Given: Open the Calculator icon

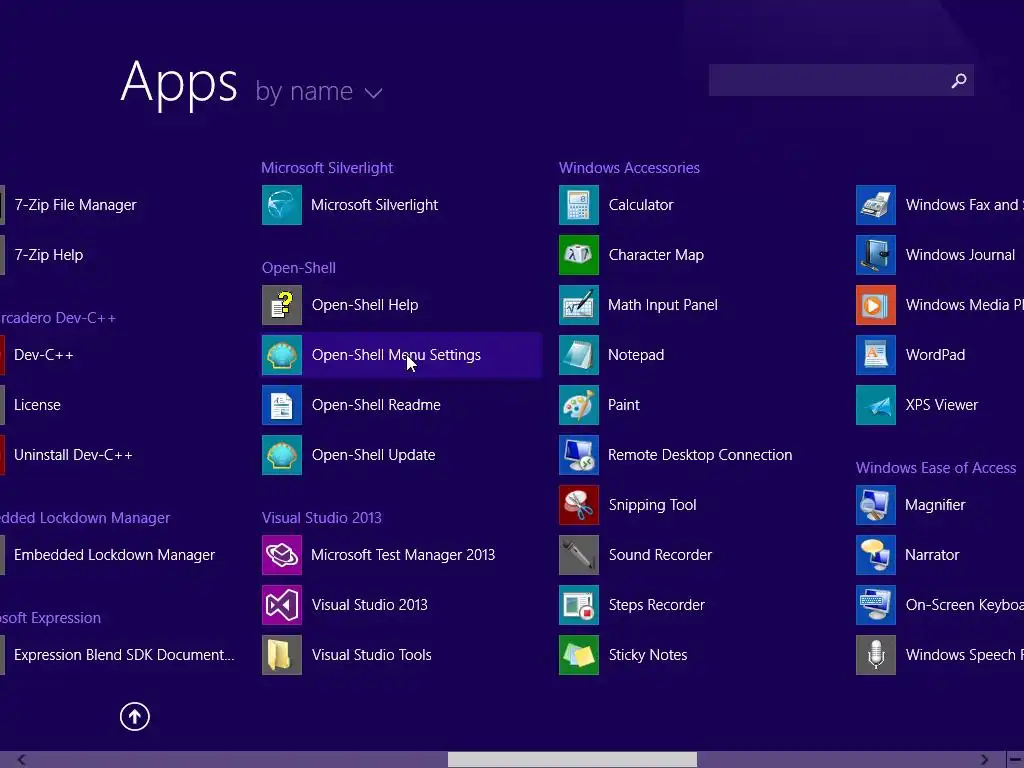Looking at the screenshot, I should click(x=579, y=205).
